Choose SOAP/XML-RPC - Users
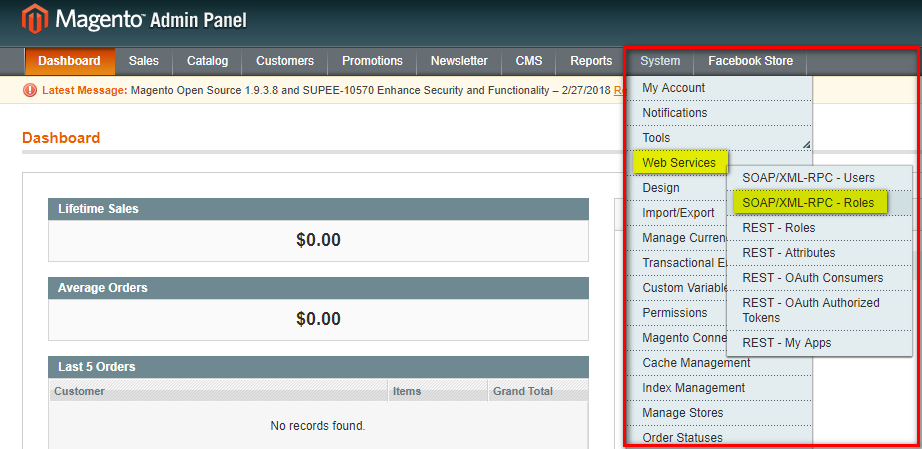The image size is (922, 449). 808,178
